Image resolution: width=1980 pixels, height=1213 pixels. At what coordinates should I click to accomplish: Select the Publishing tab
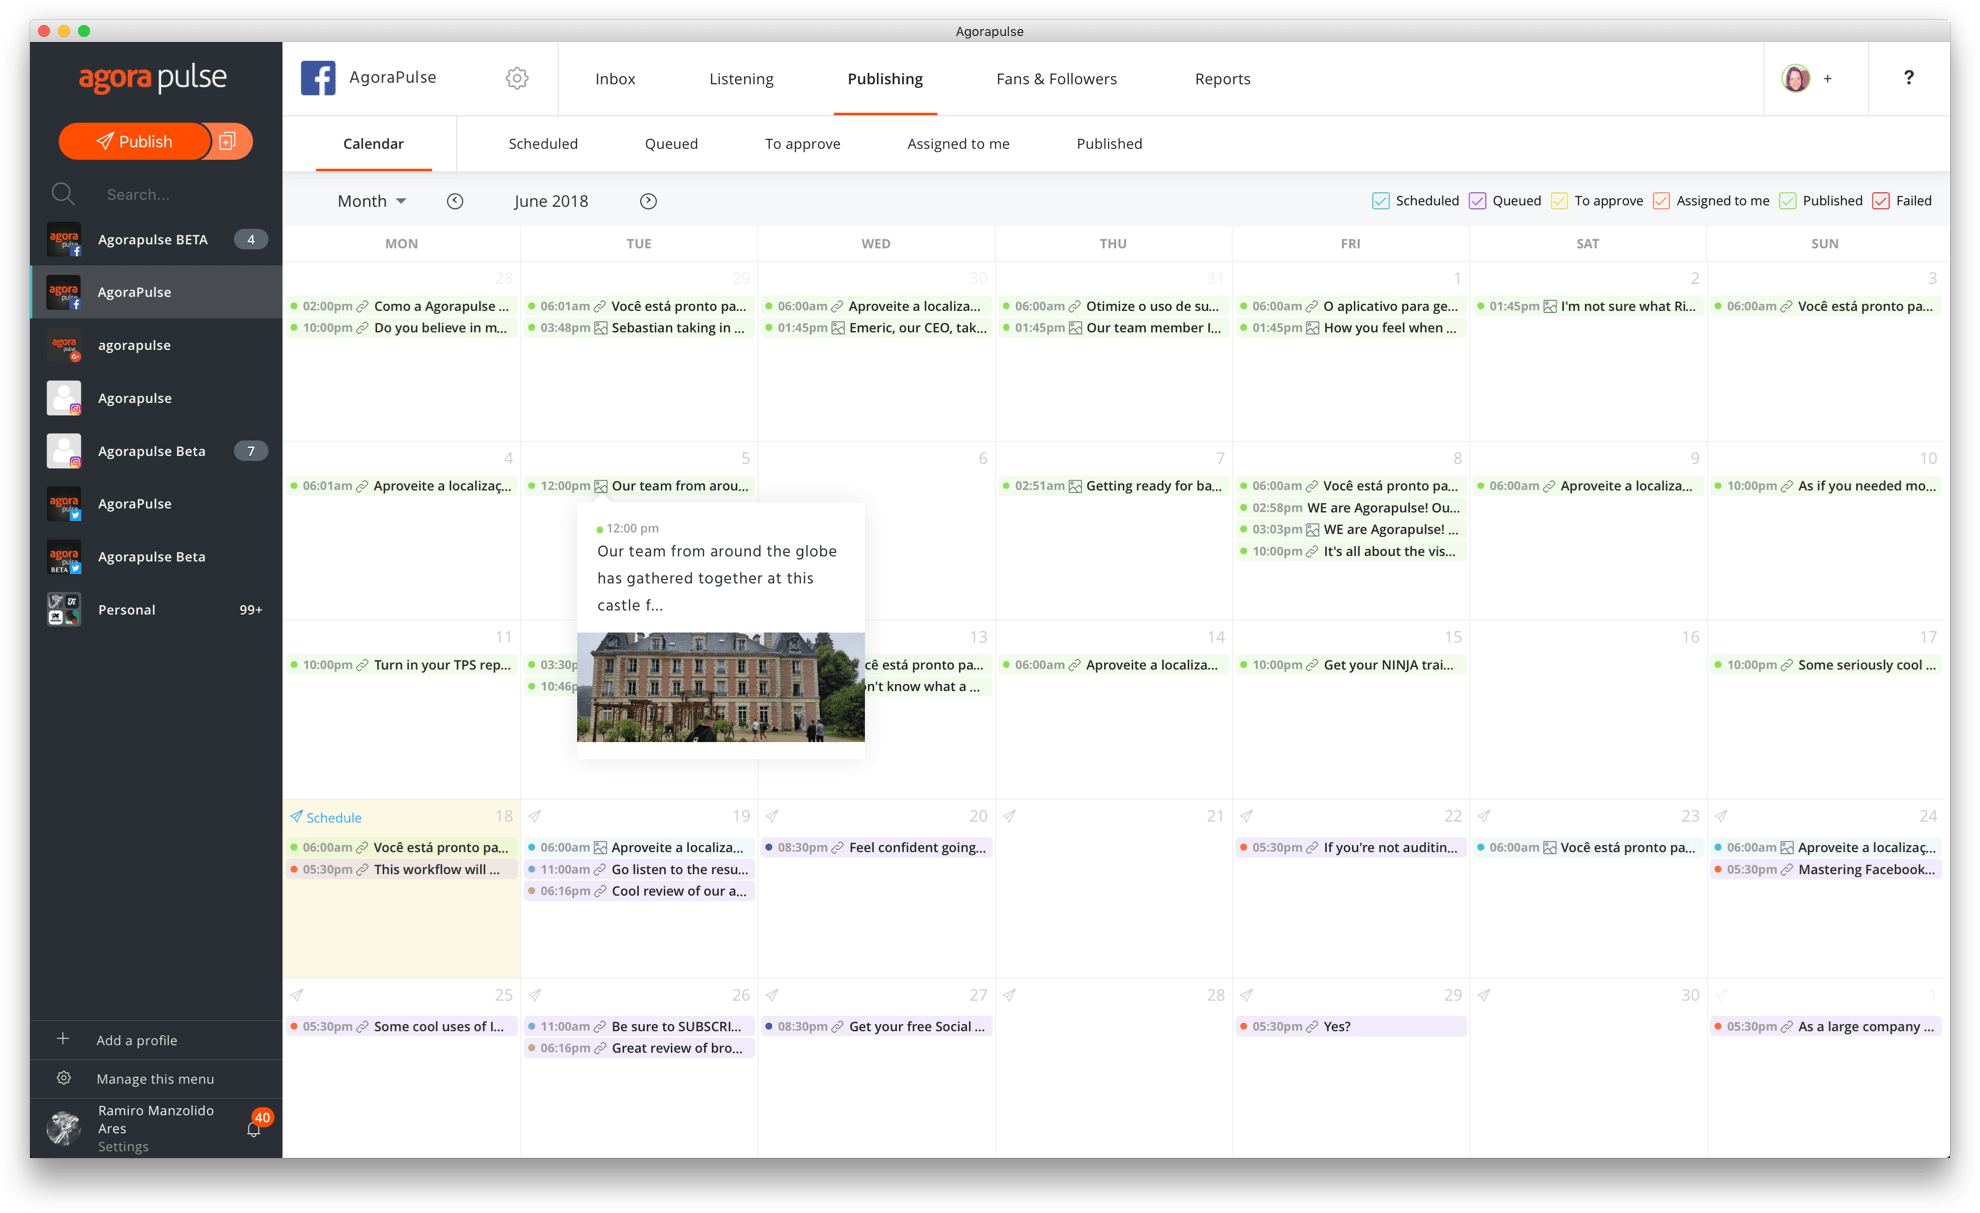(884, 78)
